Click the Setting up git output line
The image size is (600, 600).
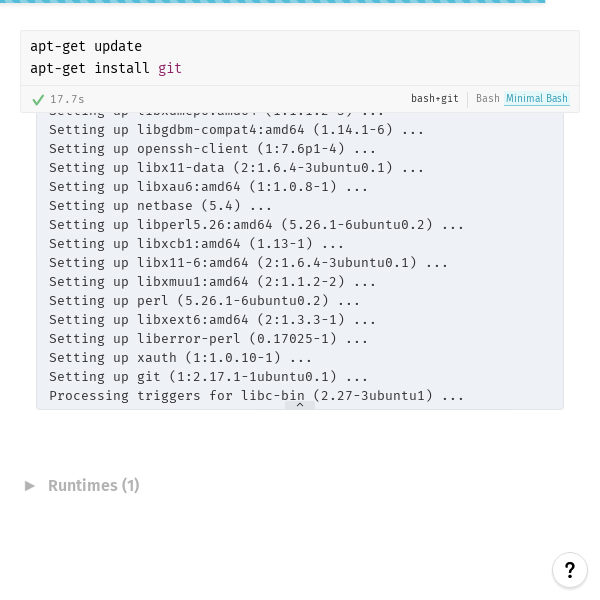tap(208, 376)
